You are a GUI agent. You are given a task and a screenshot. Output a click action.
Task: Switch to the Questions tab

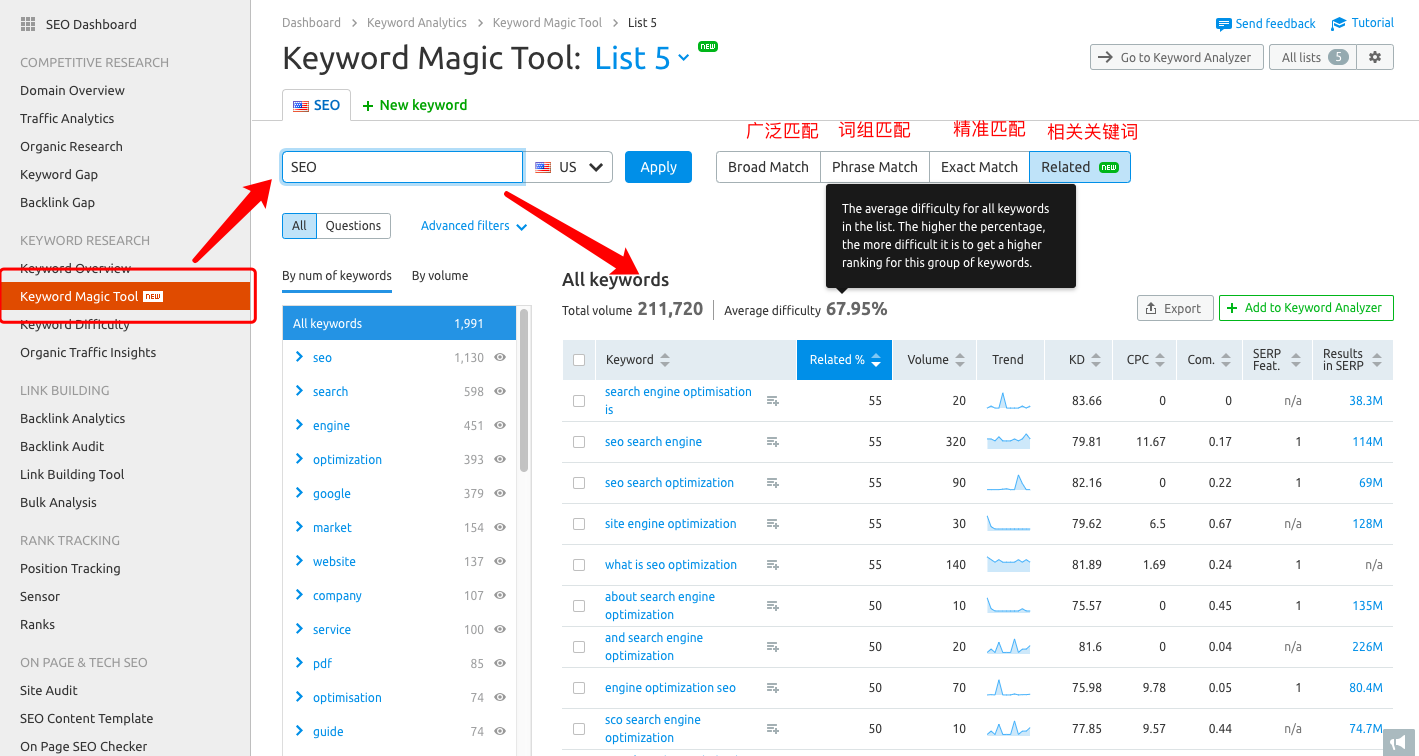click(355, 225)
